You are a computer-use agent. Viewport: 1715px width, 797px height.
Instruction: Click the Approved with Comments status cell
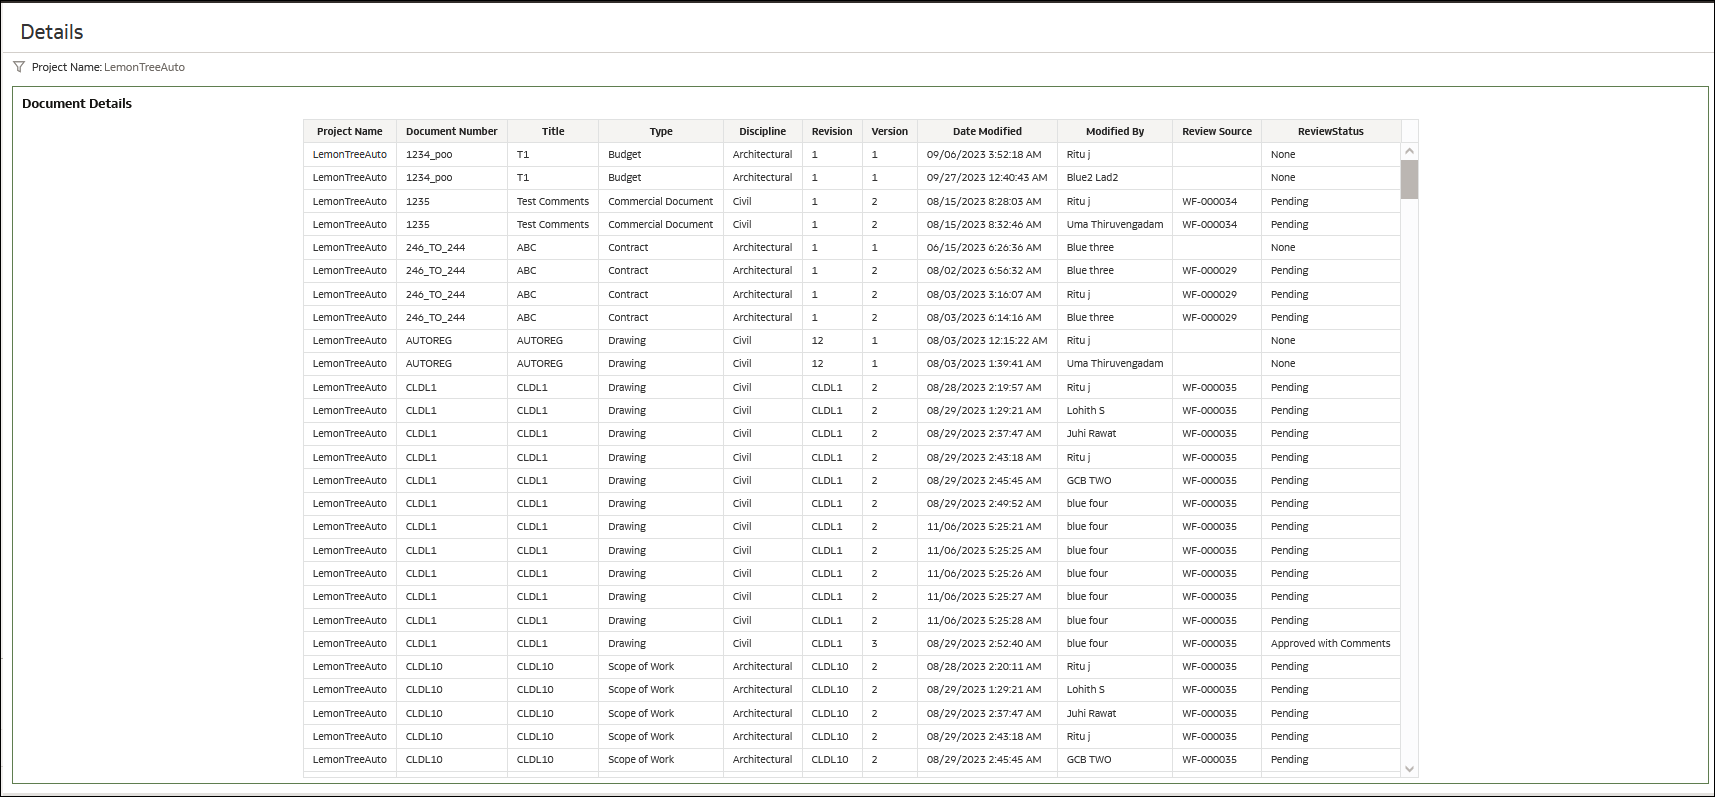pyautogui.click(x=1330, y=643)
